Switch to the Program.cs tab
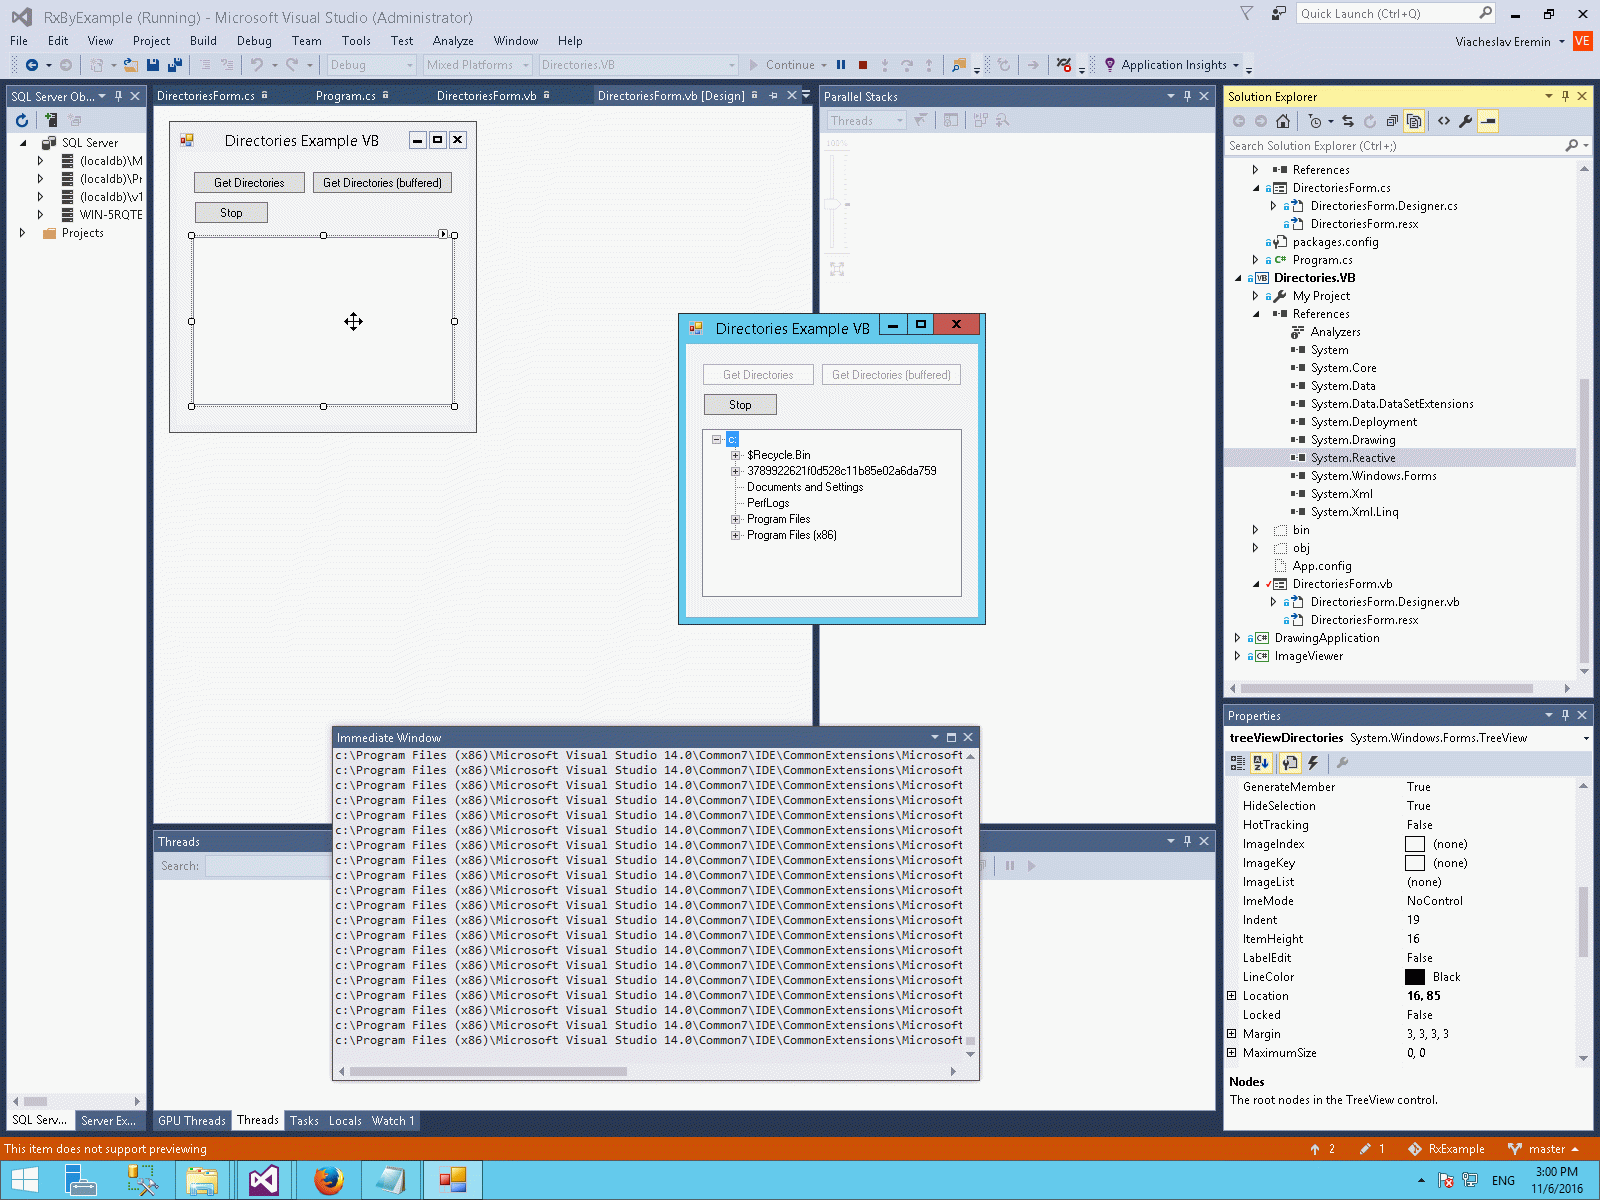The image size is (1600, 1200). [346, 96]
